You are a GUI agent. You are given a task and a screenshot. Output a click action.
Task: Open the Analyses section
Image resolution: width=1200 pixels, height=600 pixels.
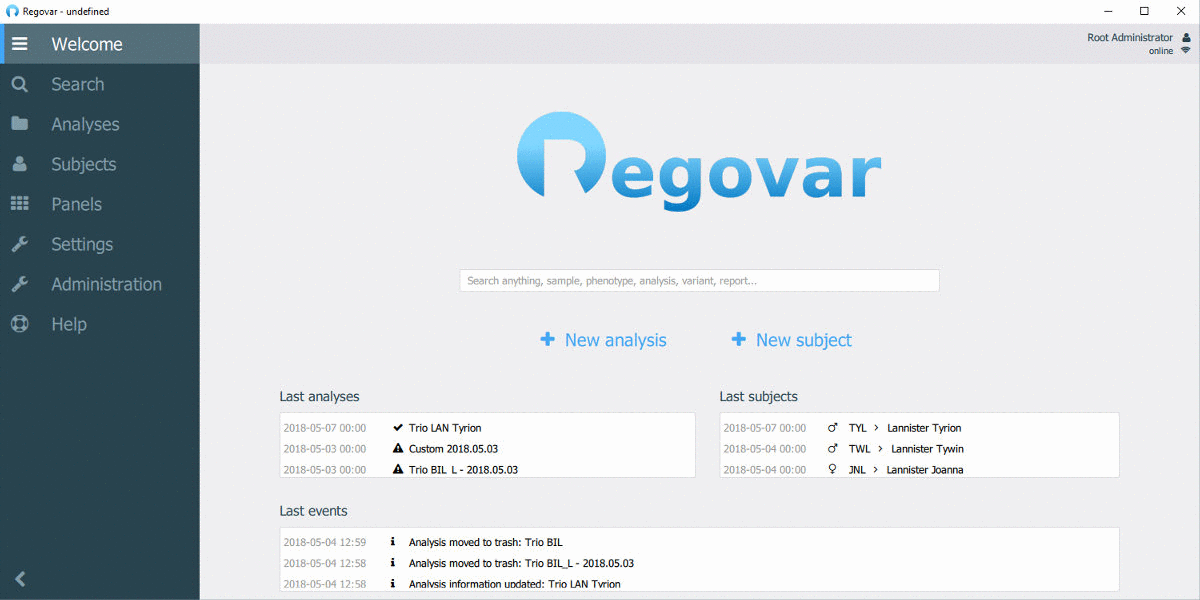click(x=100, y=124)
